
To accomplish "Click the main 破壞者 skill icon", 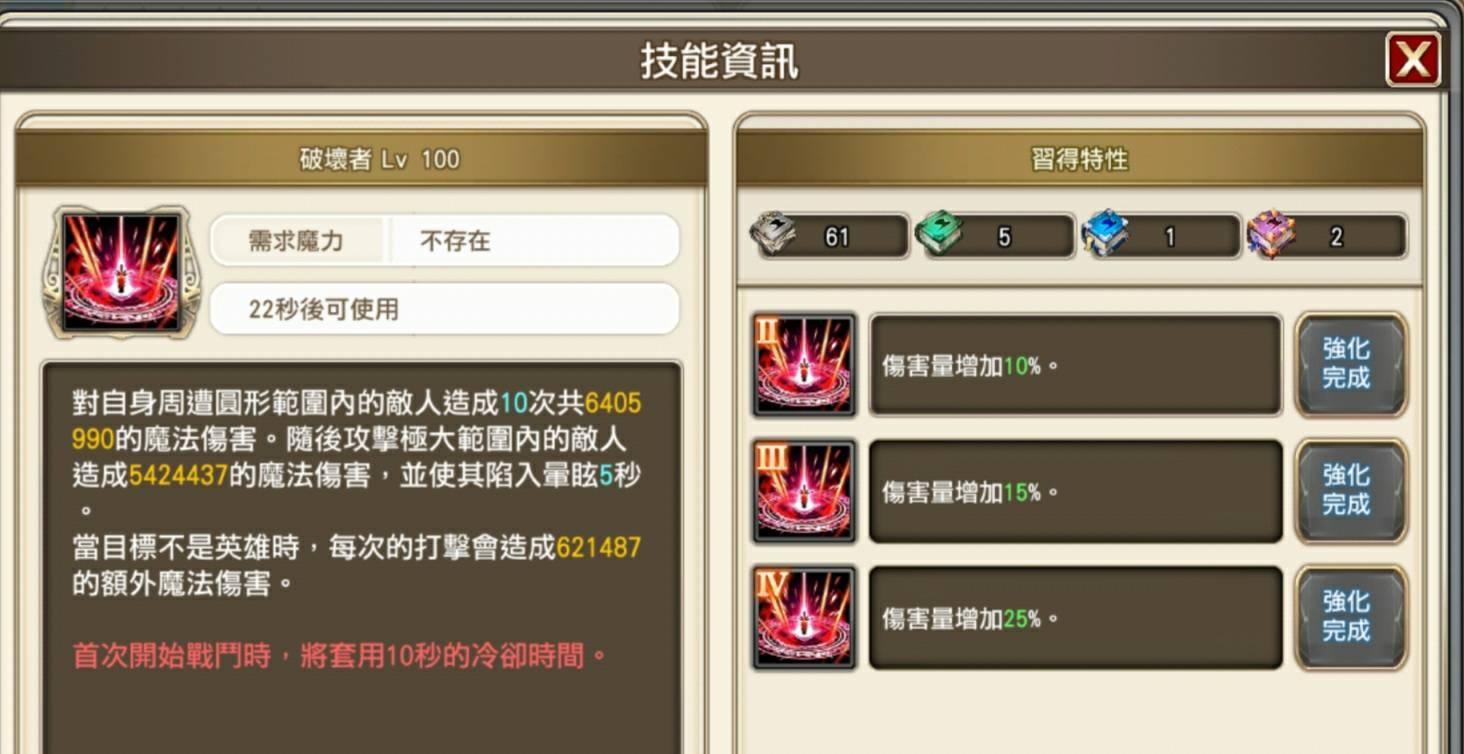I will point(121,272).
